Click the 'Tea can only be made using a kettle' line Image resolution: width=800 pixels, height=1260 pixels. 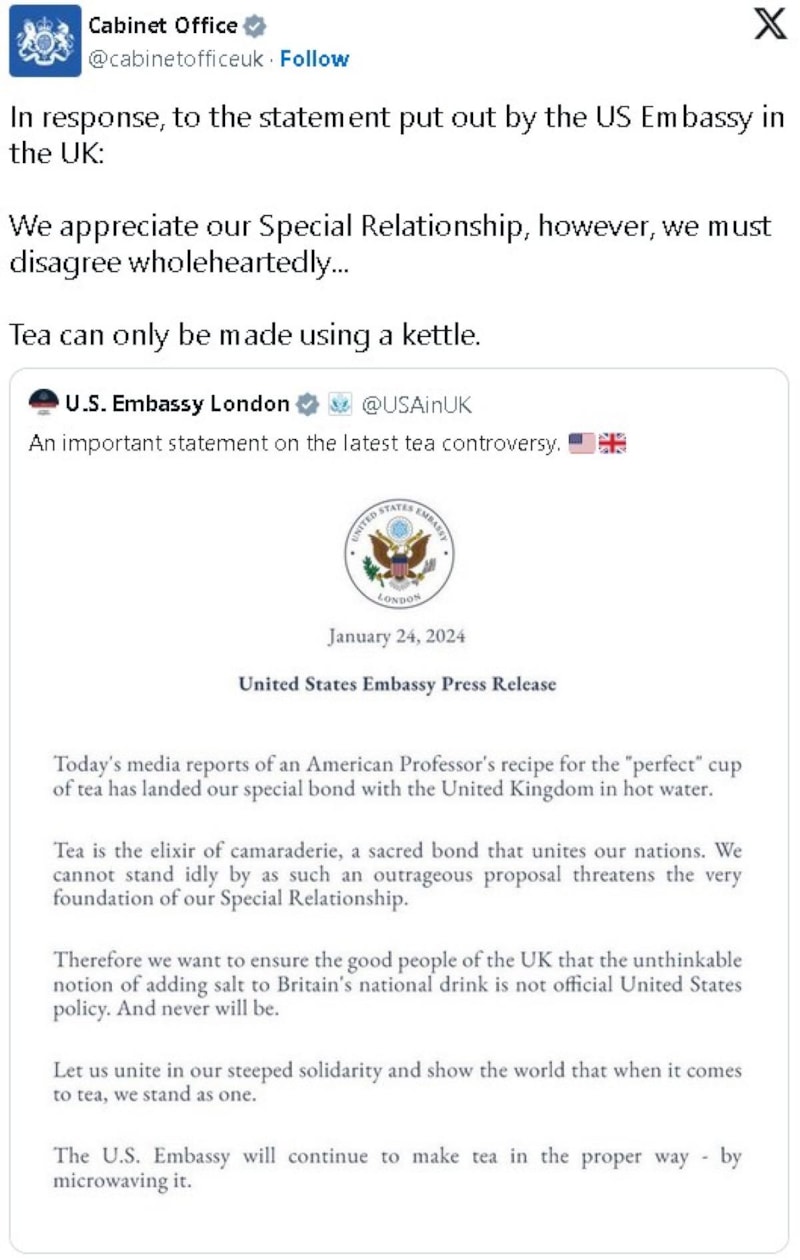point(245,335)
